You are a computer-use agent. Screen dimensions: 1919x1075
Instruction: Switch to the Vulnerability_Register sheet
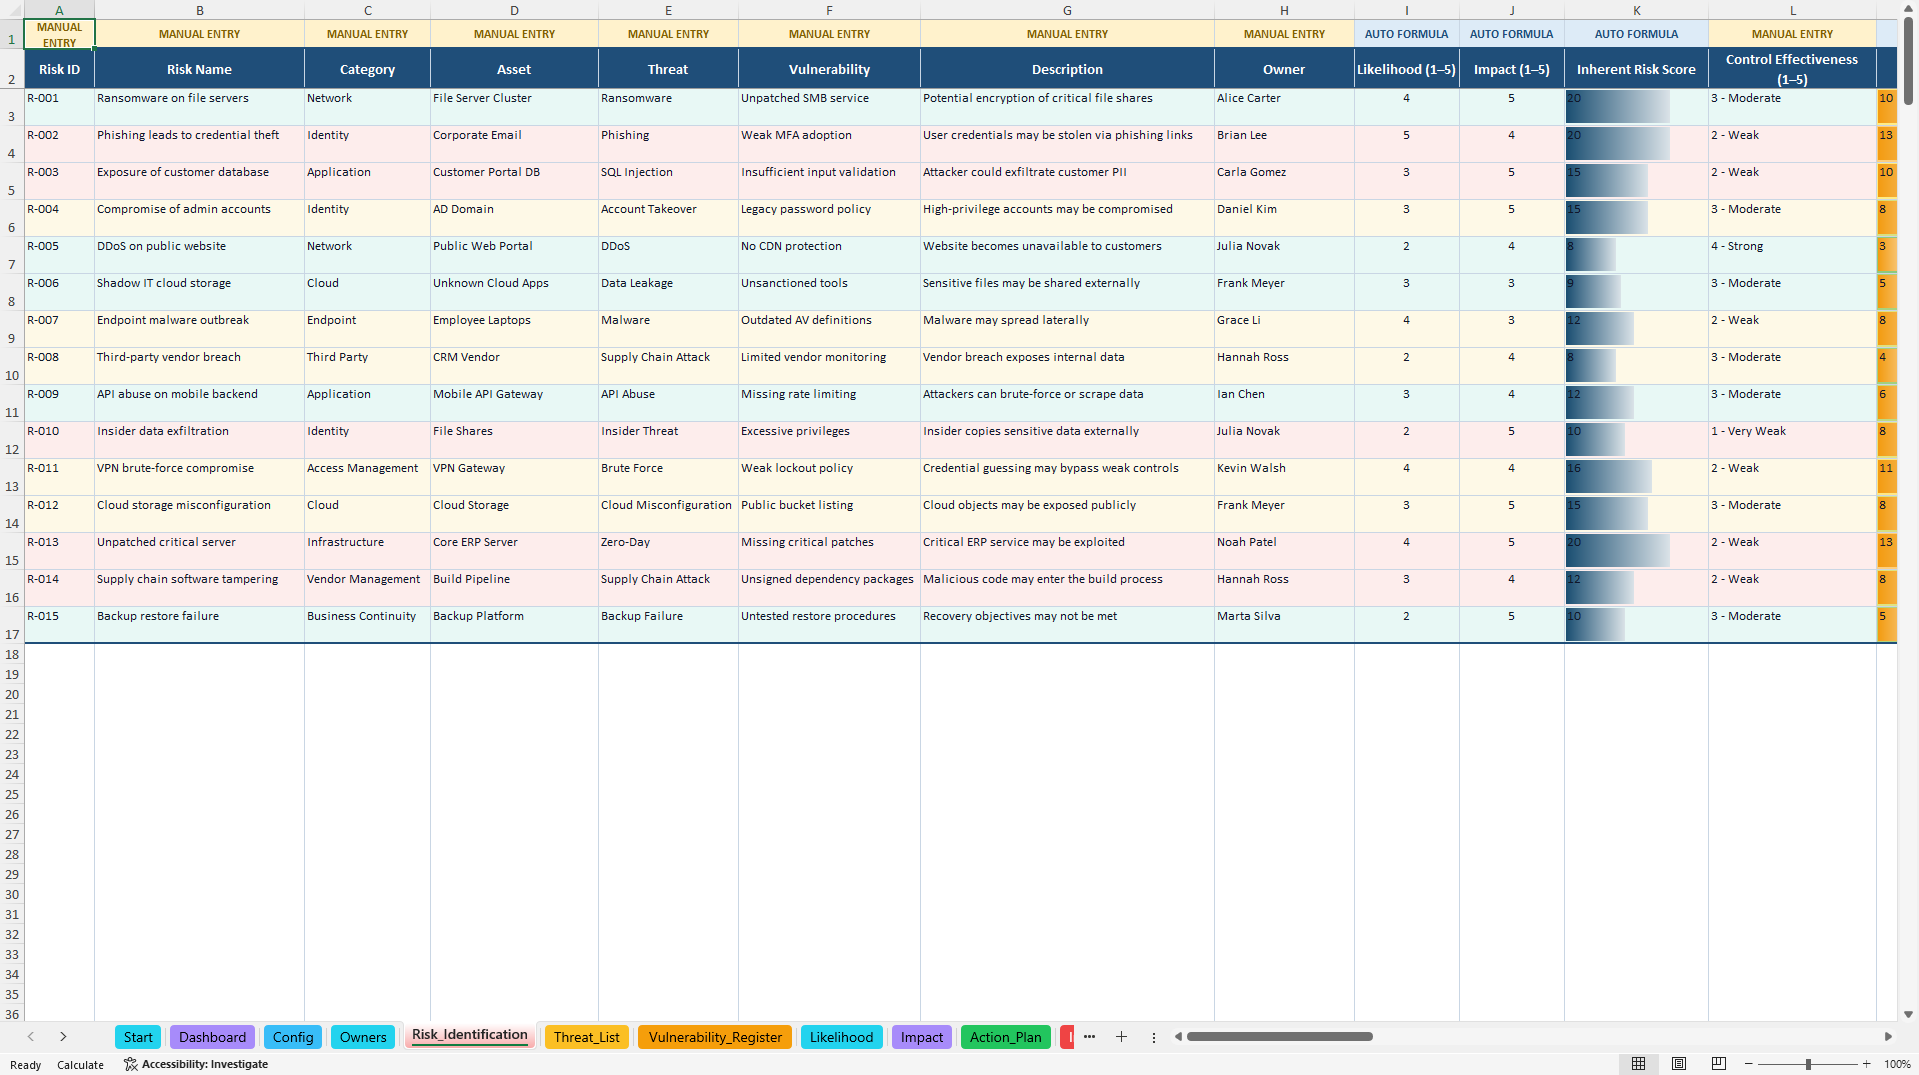point(715,1037)
